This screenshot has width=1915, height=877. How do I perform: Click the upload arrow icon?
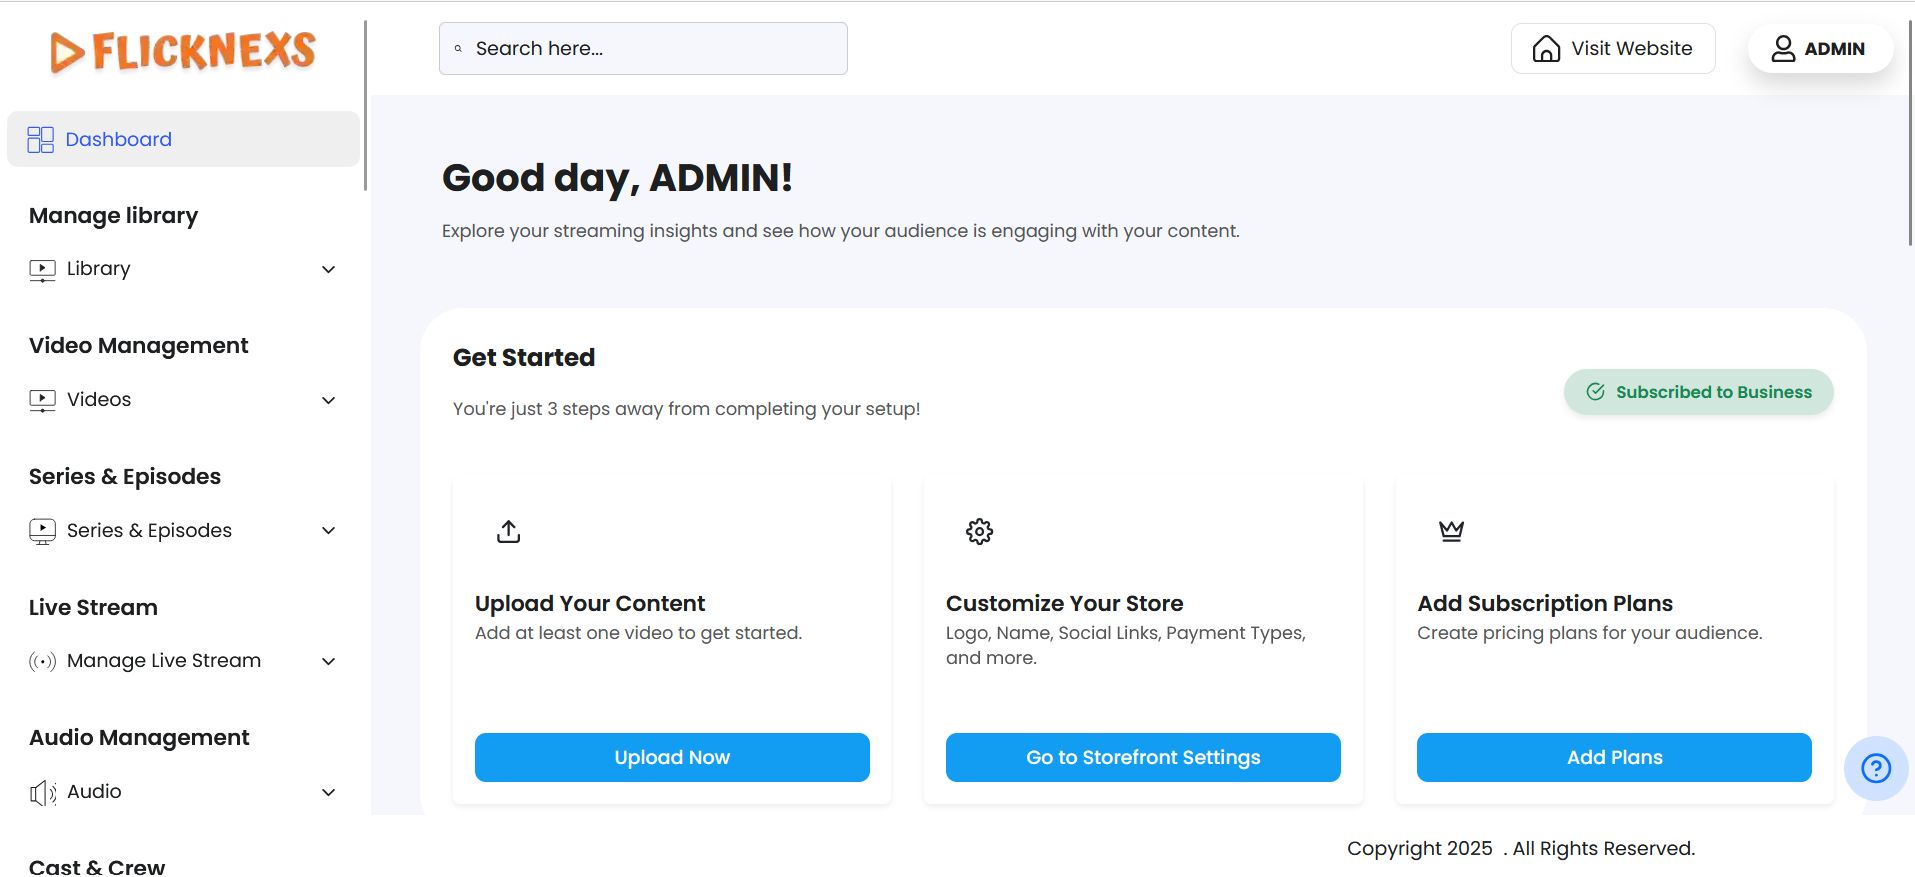point(509,531)
